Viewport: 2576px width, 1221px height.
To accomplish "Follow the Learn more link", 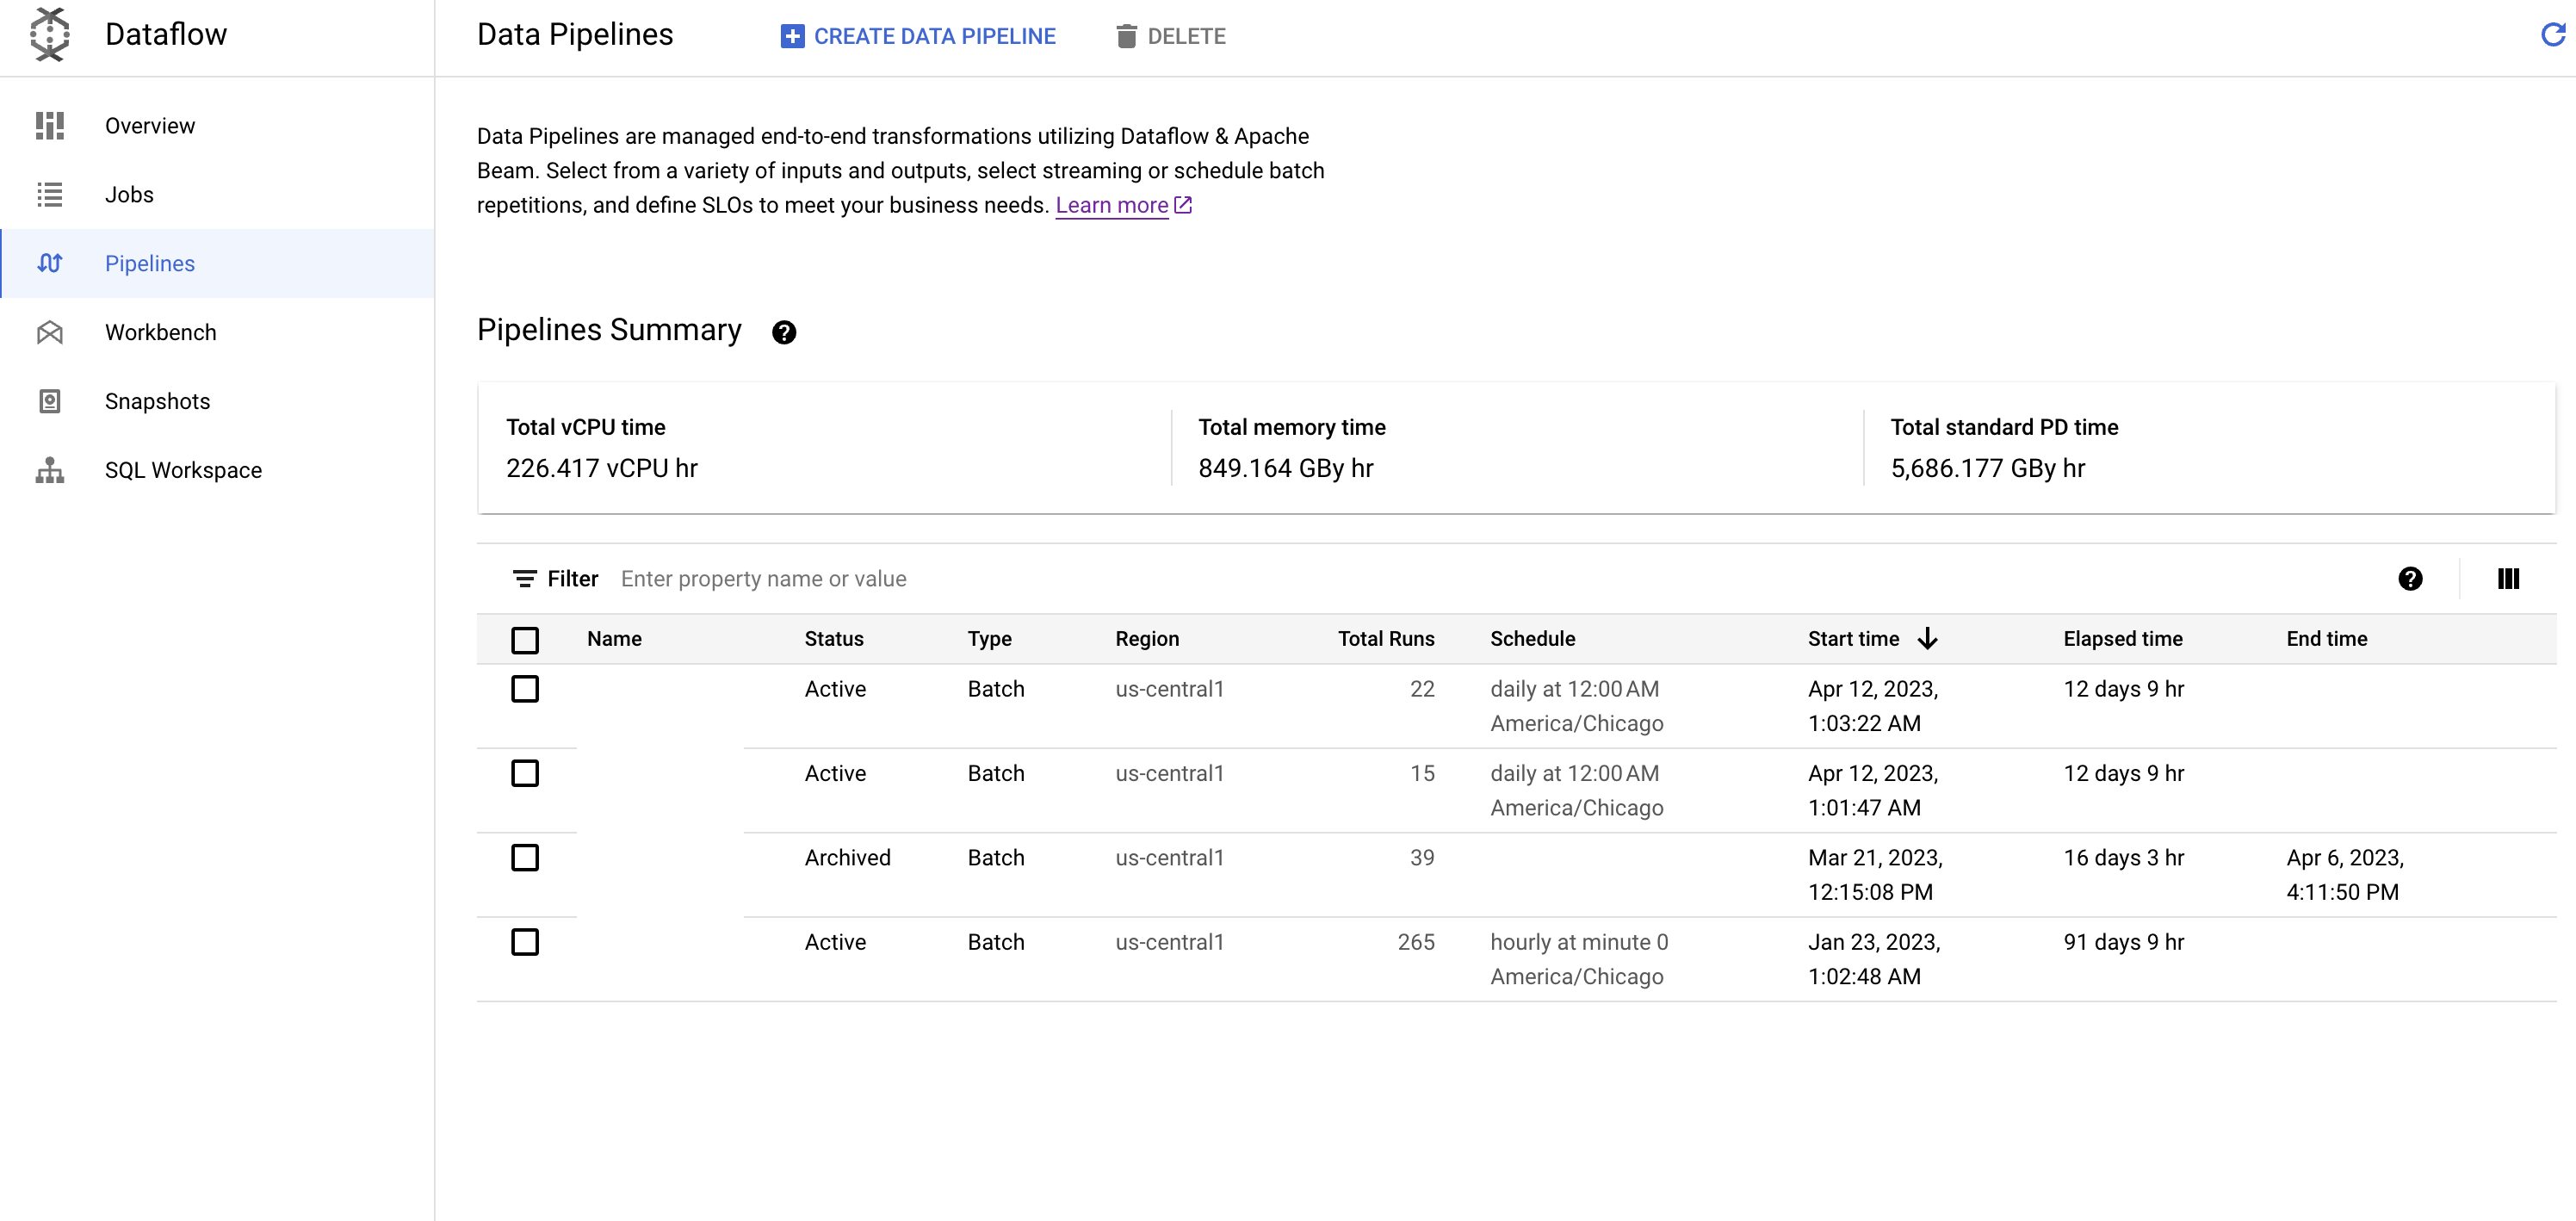I will pyautogui.click(x=1111, y=205).
